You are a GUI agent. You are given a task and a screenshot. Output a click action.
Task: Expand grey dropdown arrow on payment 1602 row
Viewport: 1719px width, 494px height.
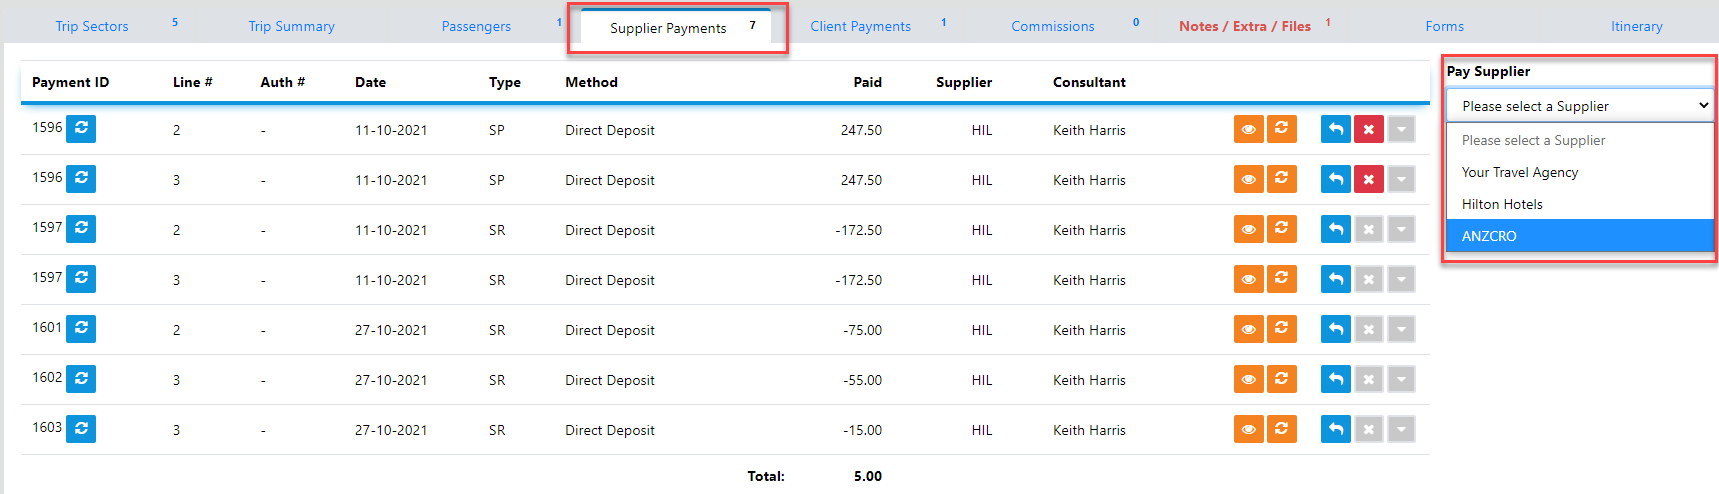click(x=1401, y=379)
